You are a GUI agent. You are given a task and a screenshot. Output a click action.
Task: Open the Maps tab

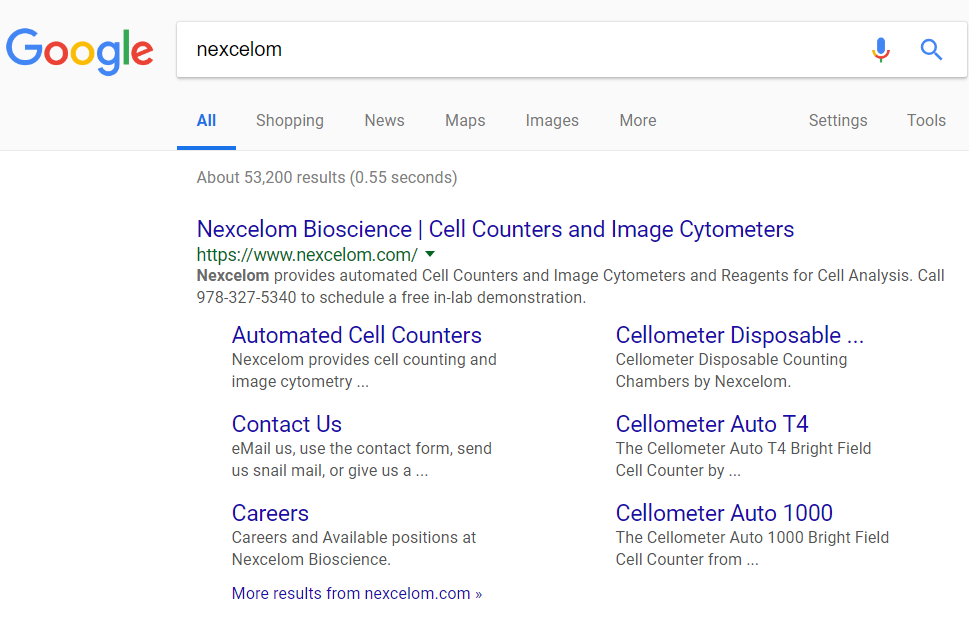tap(465, 121)
